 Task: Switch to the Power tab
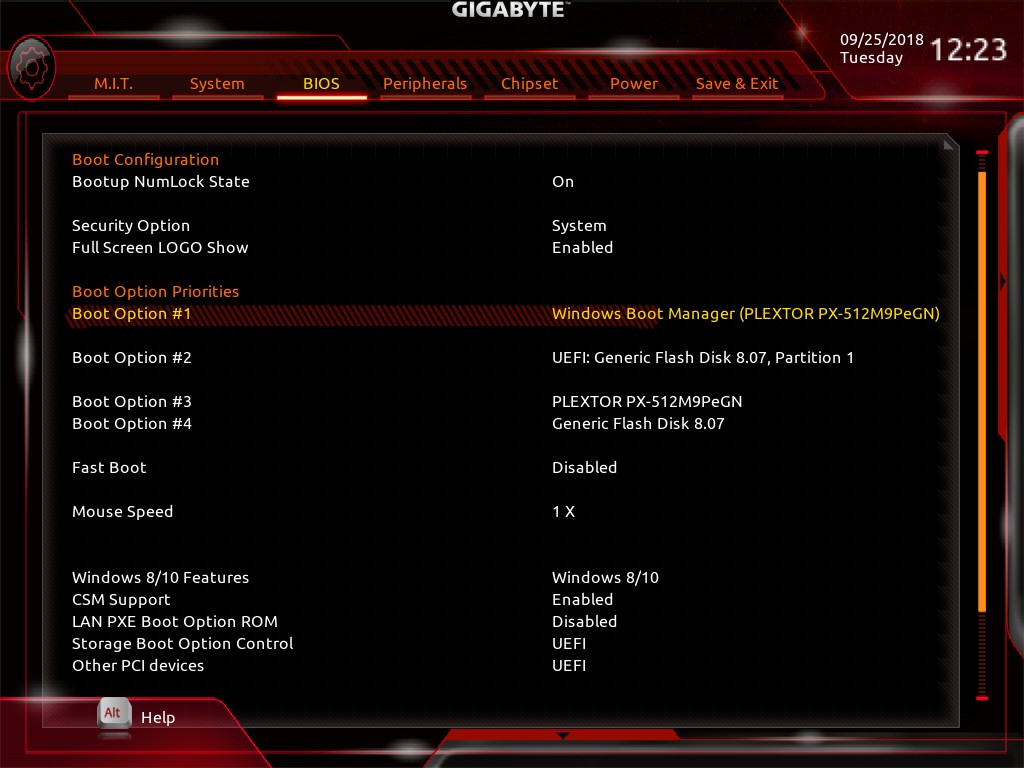click(633, 84)
